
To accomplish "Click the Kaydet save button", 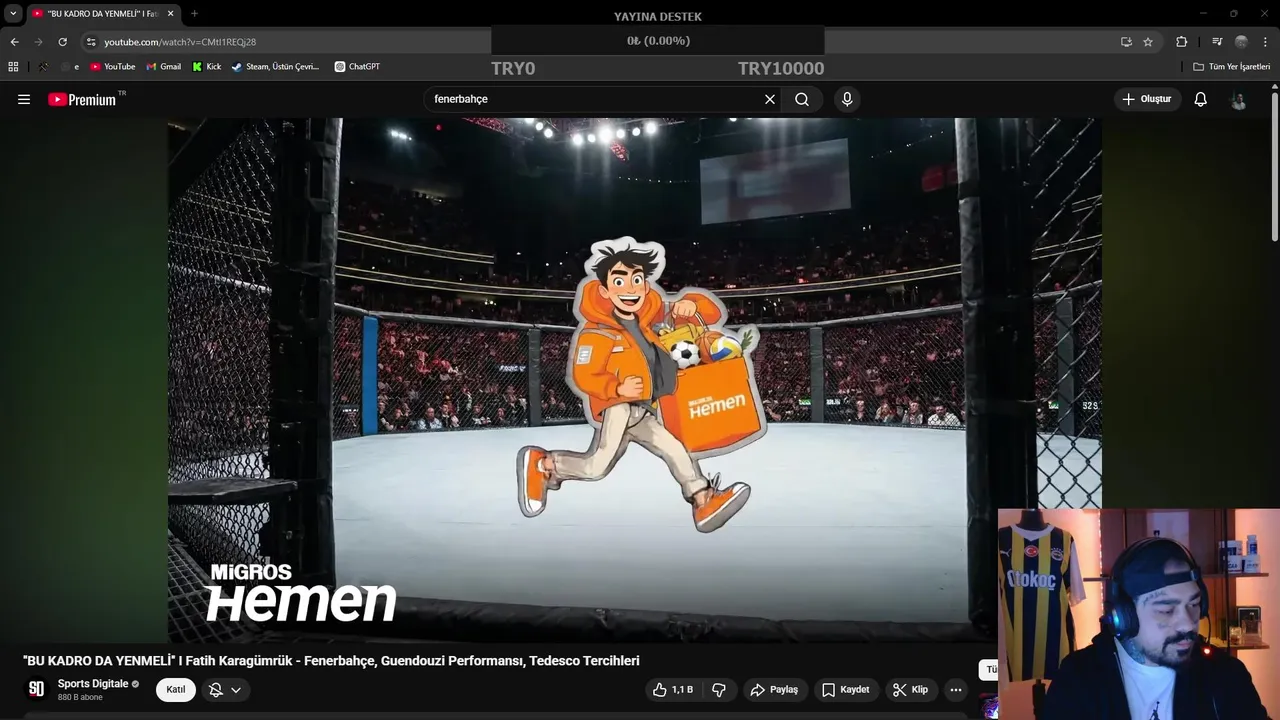I will tap(846, 690).
